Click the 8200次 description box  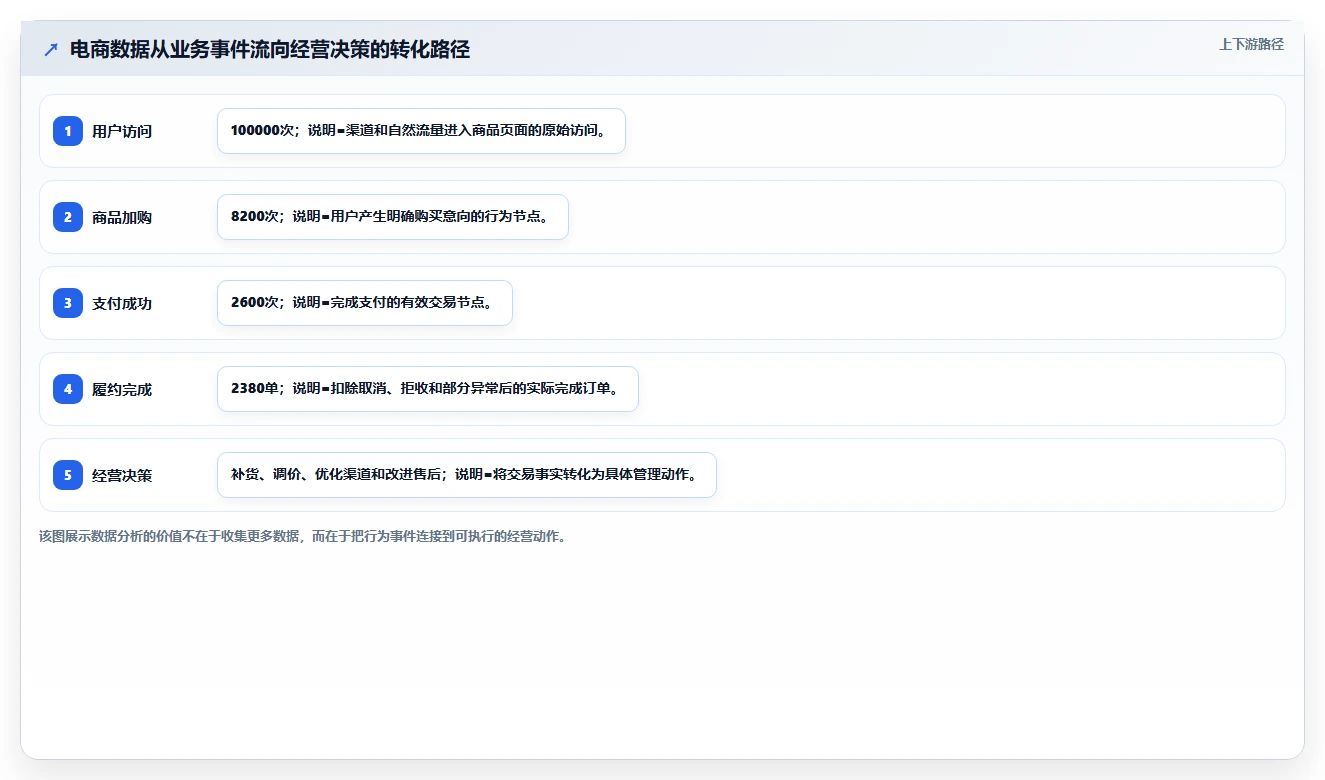[393, 217]
